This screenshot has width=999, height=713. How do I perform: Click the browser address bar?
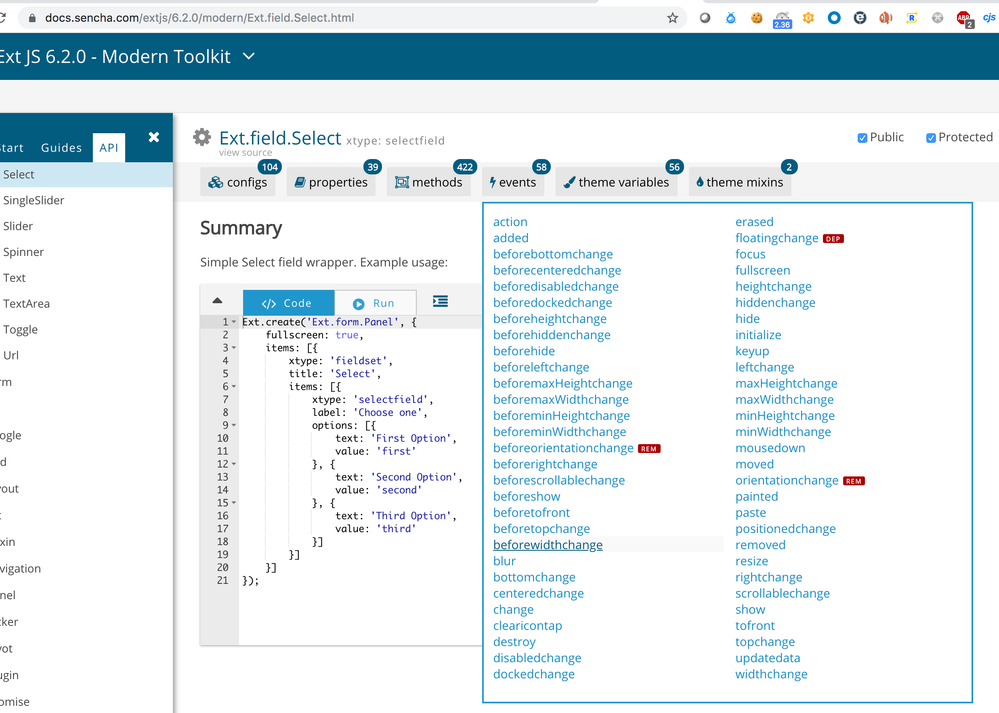click(x=300, y=17)
